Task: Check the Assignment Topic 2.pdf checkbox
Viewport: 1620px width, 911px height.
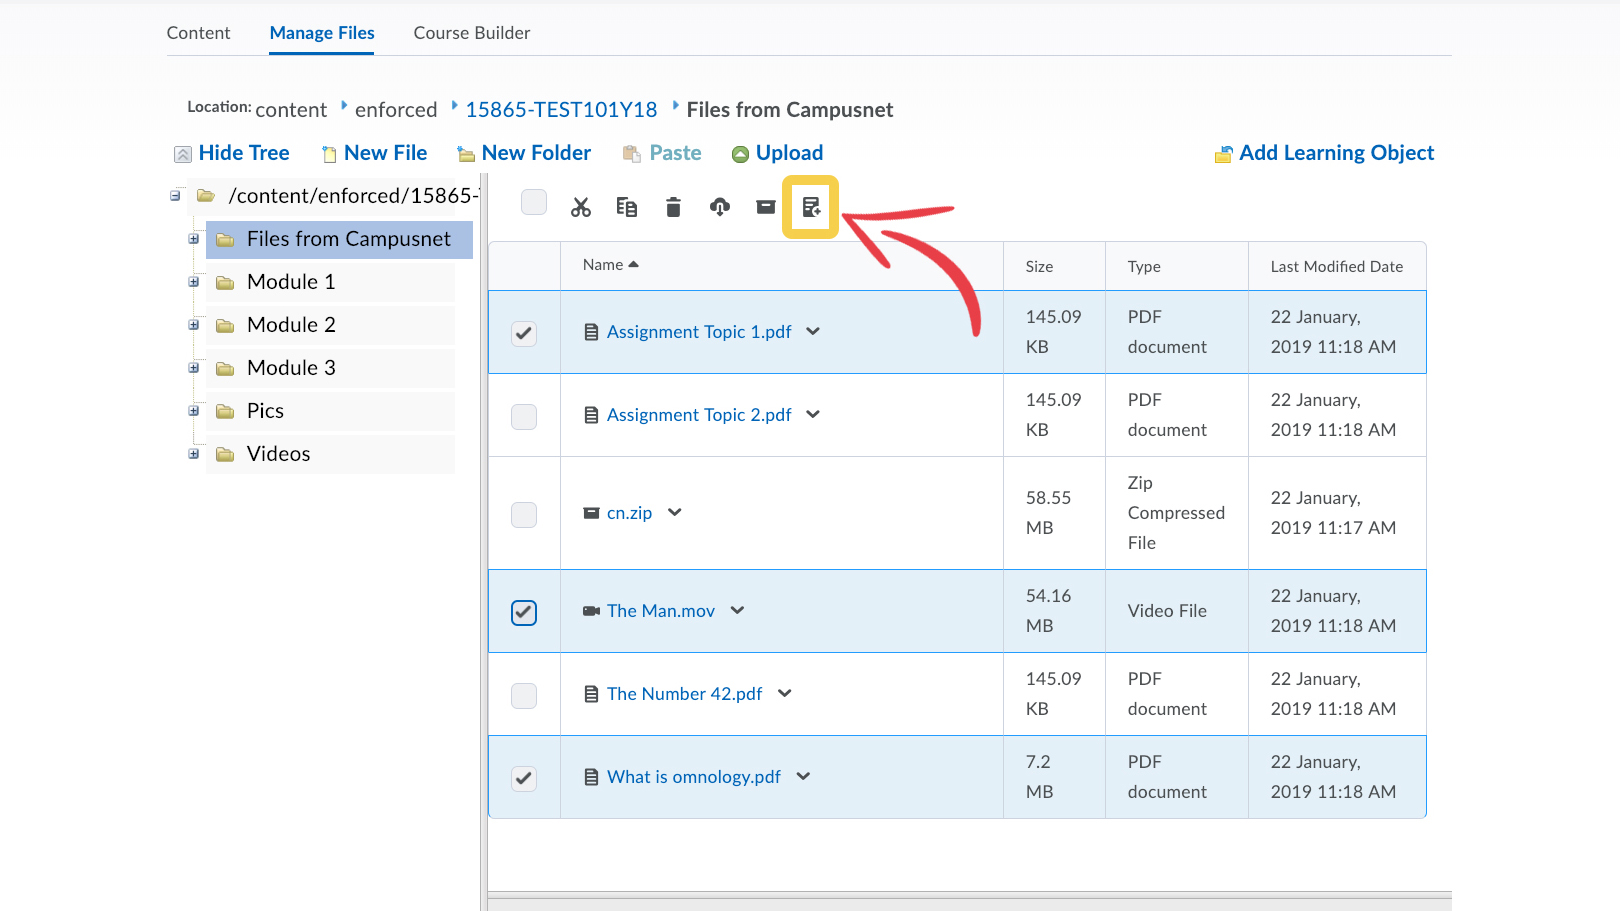Action: (x=524, y=416)
